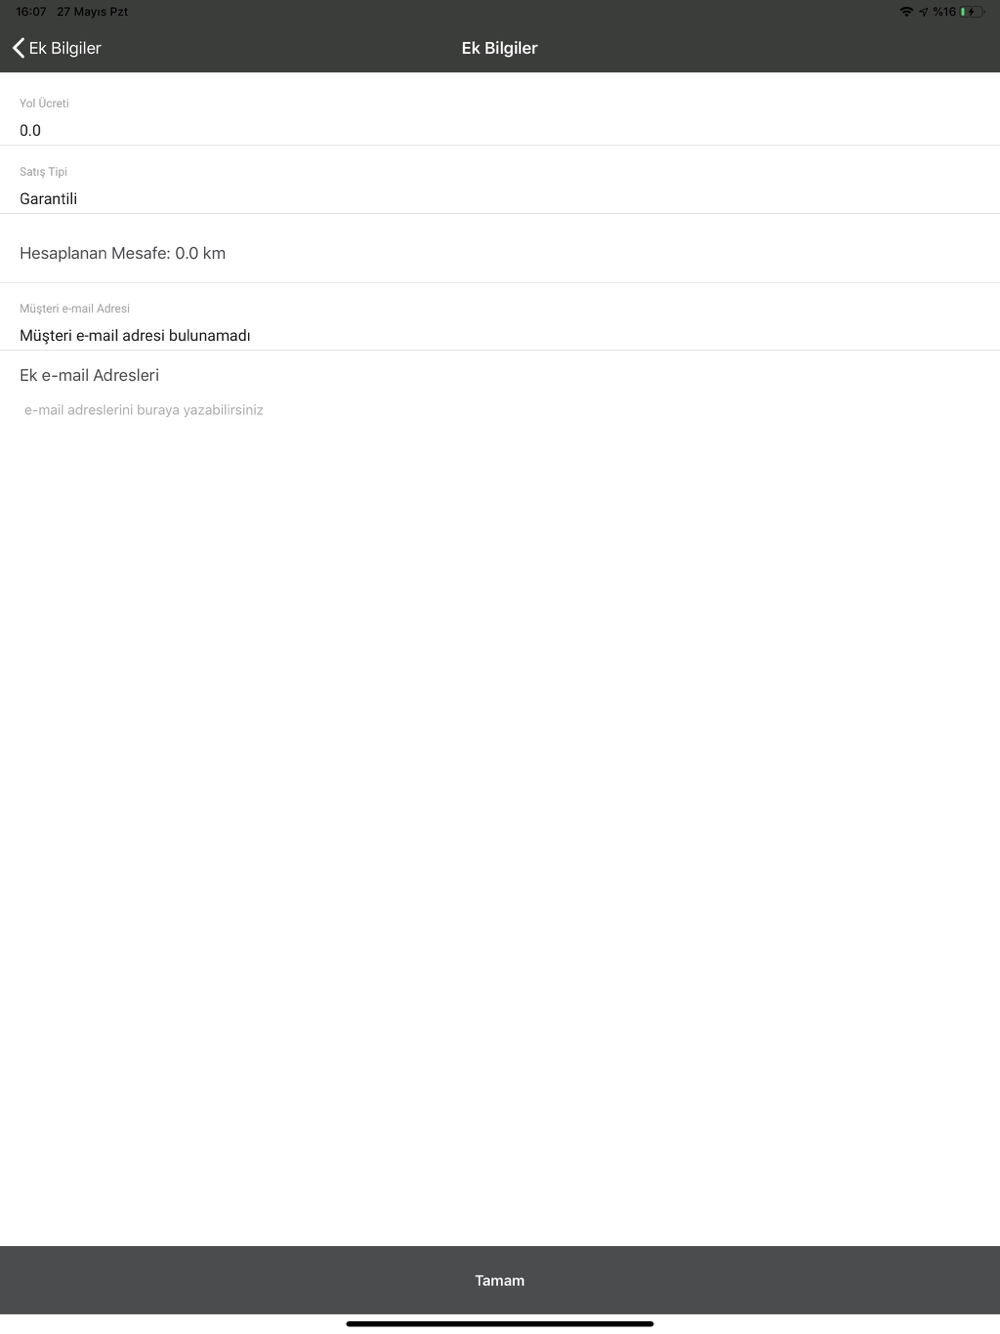This screenshot has height=1334, width=1000.
Task: Select the Satış Tipi field label
Action: 43,172
